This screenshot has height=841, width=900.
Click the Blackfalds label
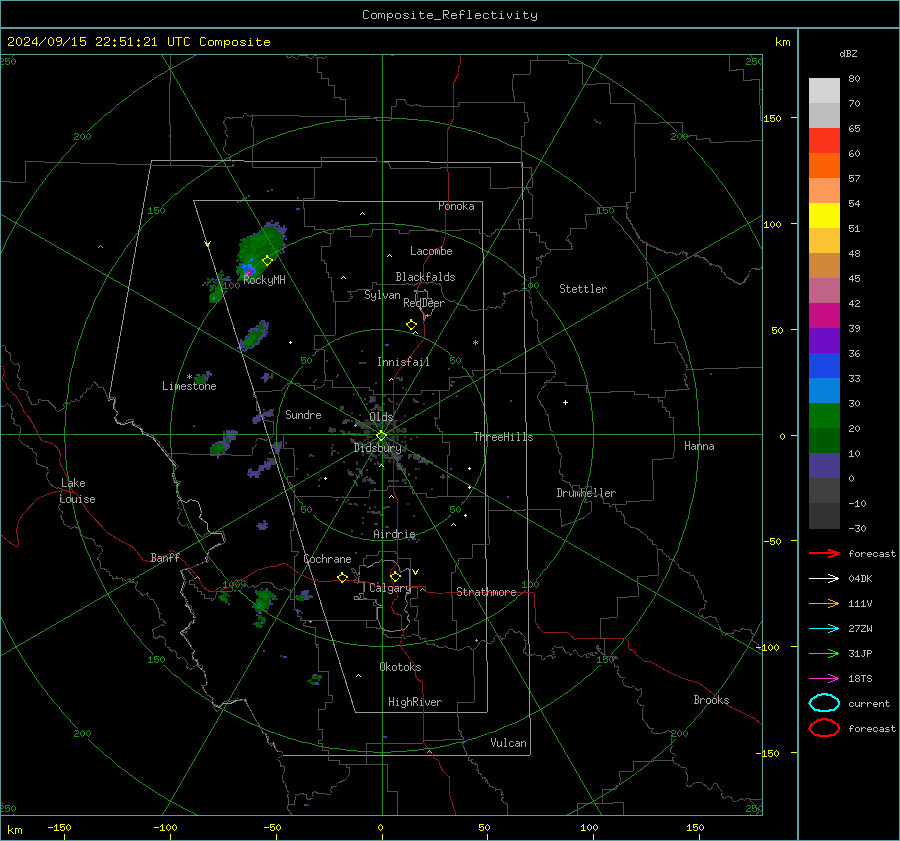click(425, 277)
